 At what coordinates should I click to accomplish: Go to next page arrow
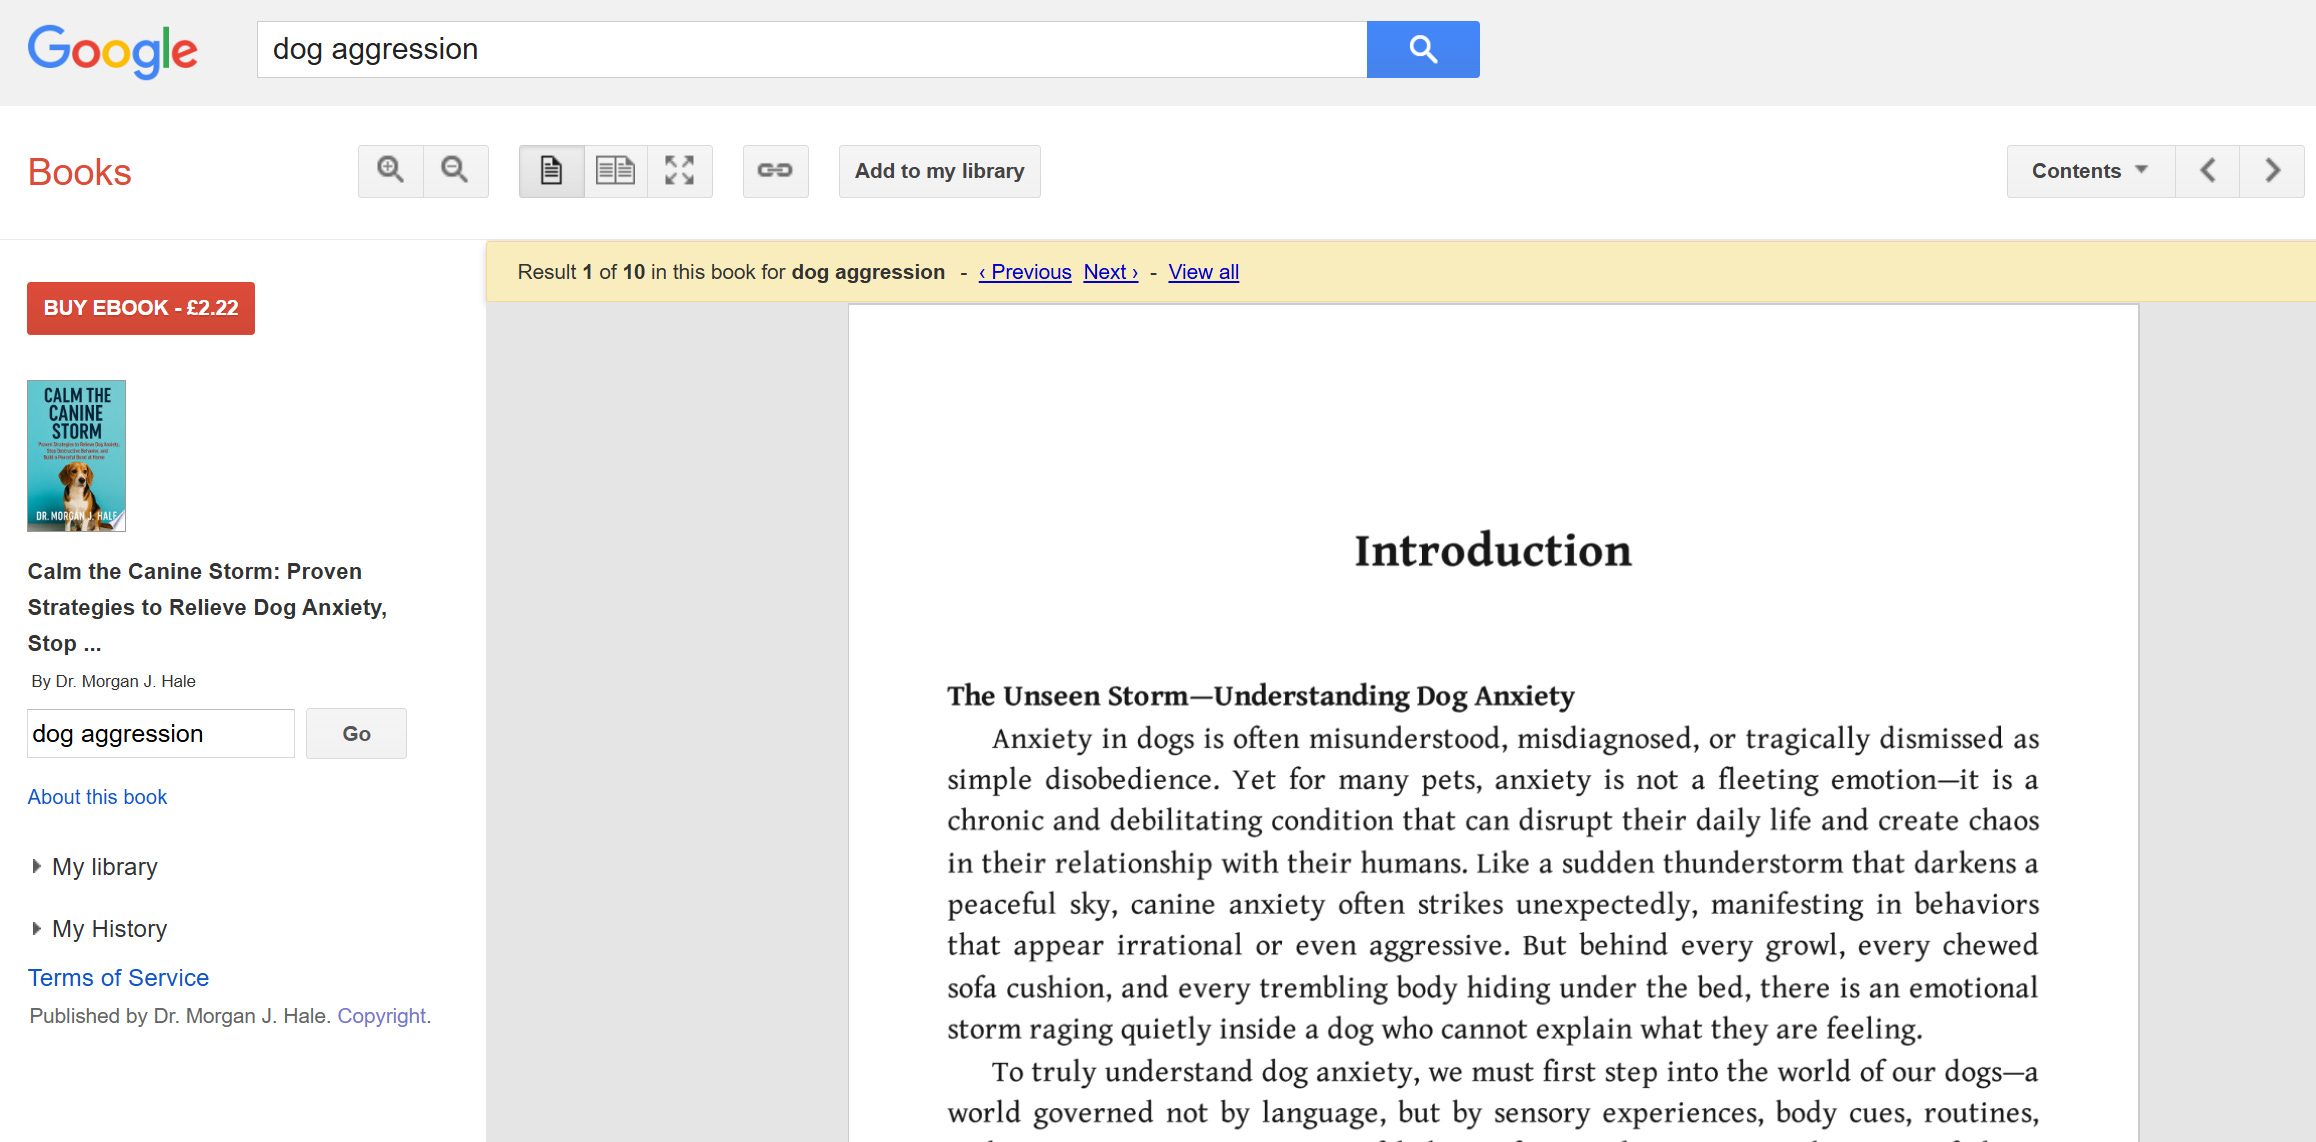click(2272, 171)
